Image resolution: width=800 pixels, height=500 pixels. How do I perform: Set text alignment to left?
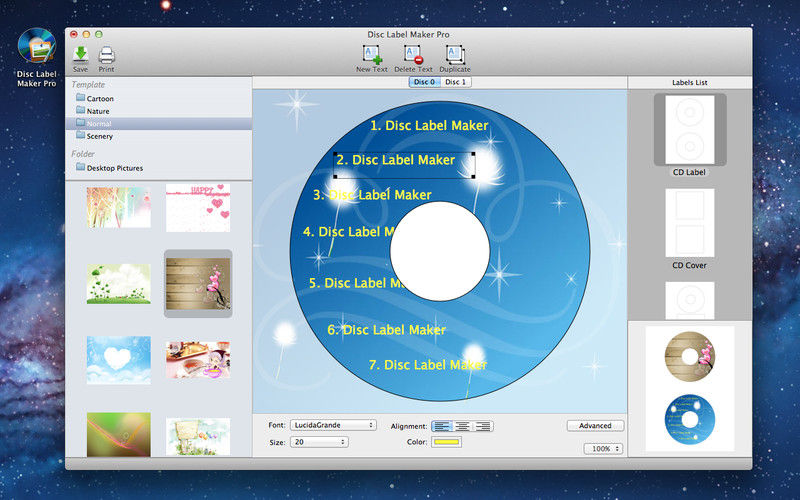(443, 426)
